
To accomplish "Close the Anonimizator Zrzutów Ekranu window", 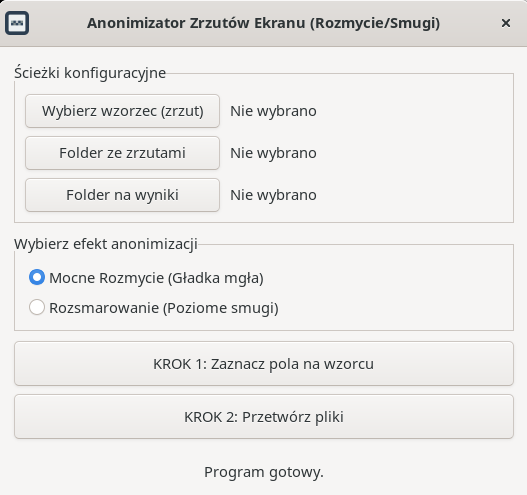I will tap(505, 23).
